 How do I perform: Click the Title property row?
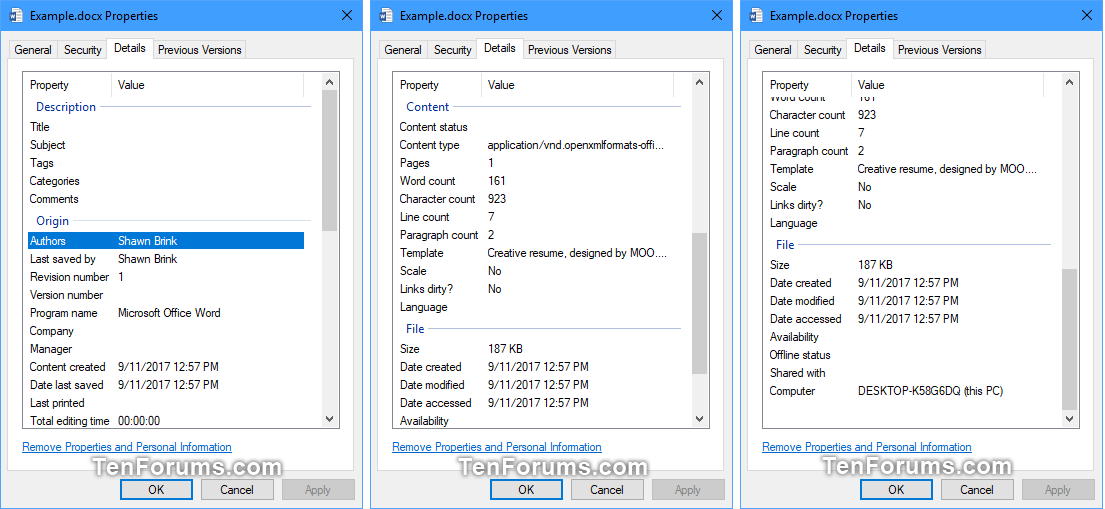pos(166,127)
